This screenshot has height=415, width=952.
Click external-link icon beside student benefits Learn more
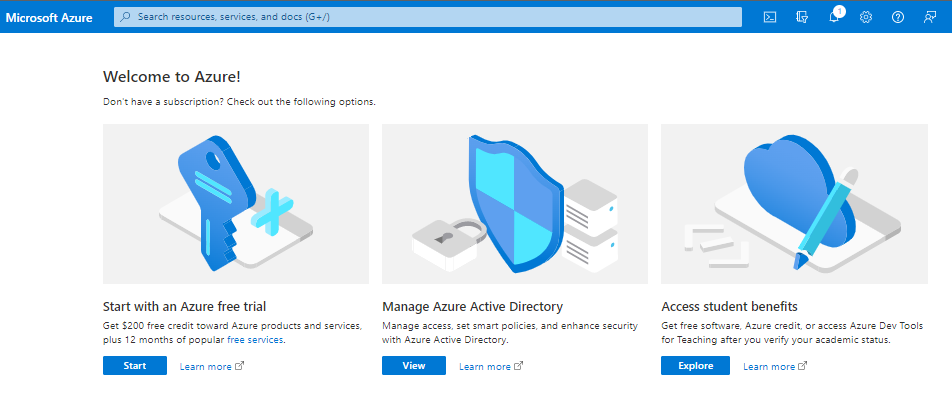[803, 366]
